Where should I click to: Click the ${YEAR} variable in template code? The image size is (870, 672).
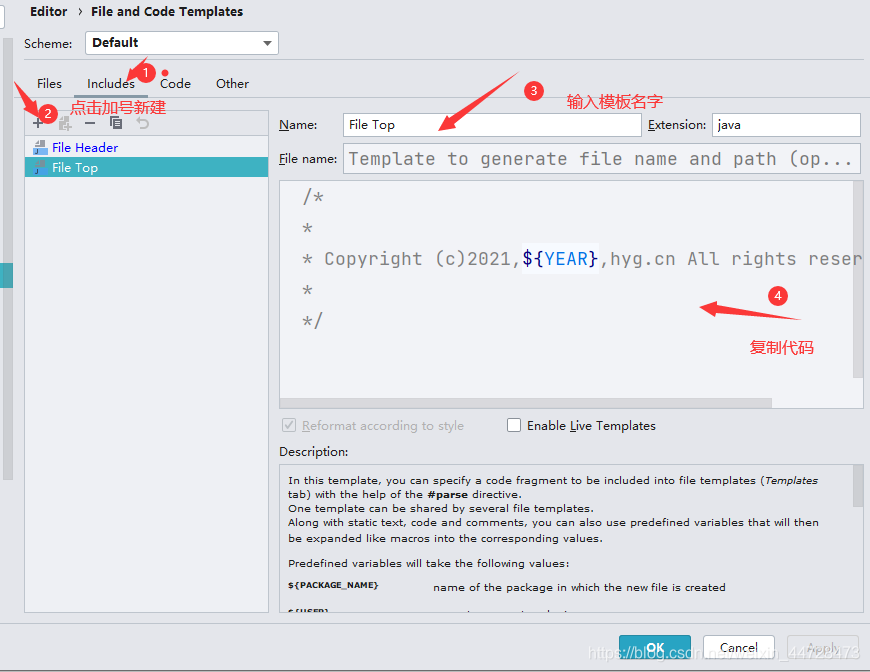[x=560, y=259]
